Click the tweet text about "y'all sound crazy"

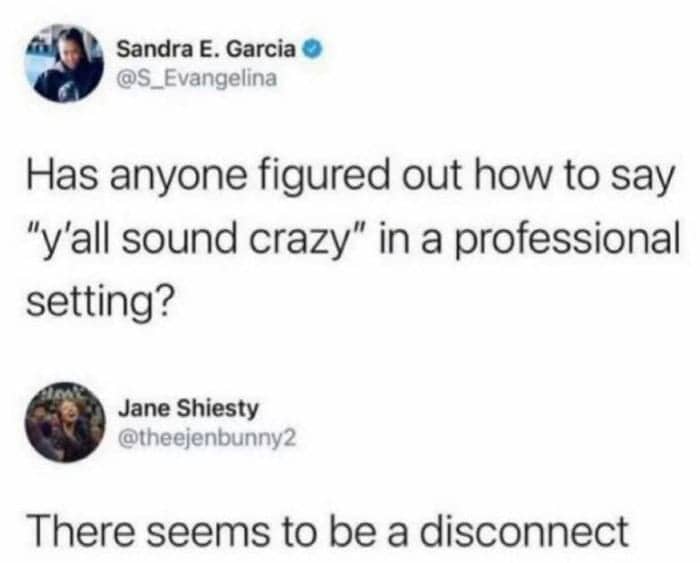click(353, 238)
